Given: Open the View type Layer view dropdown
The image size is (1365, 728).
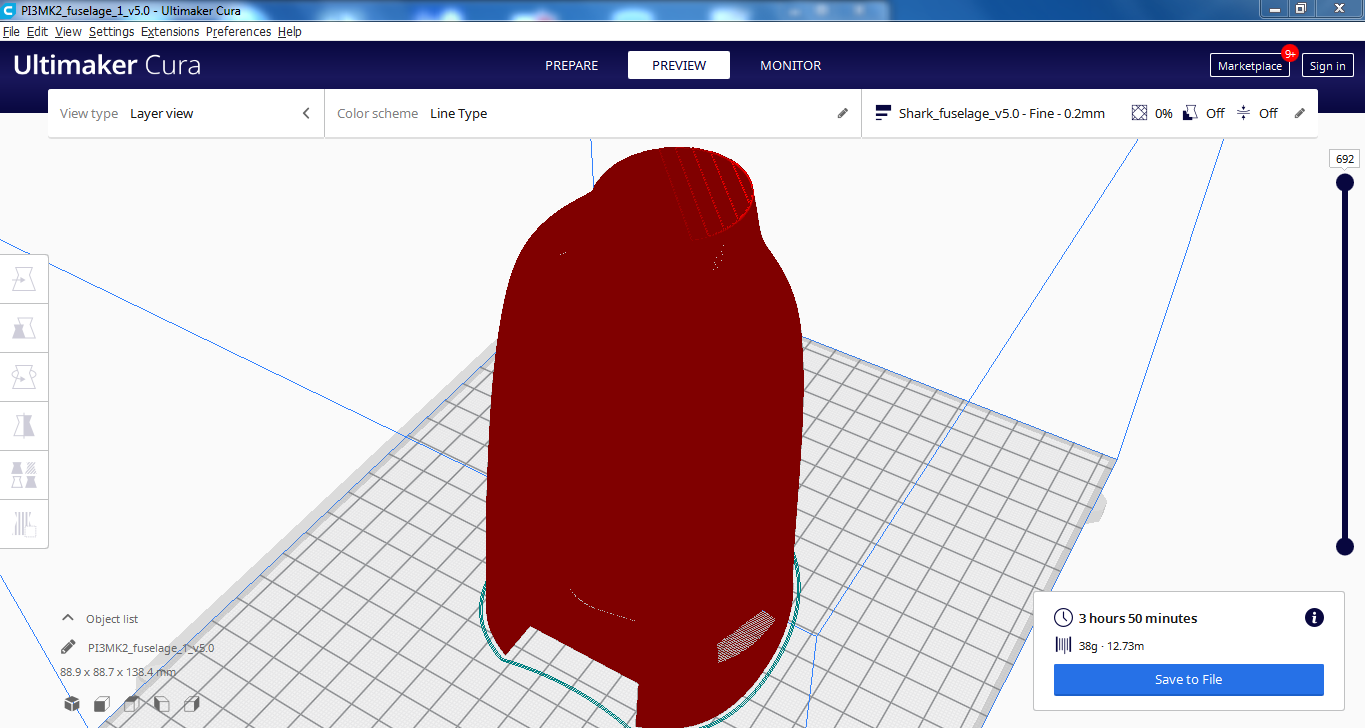Looking at the screenshot, I should 186,114.
